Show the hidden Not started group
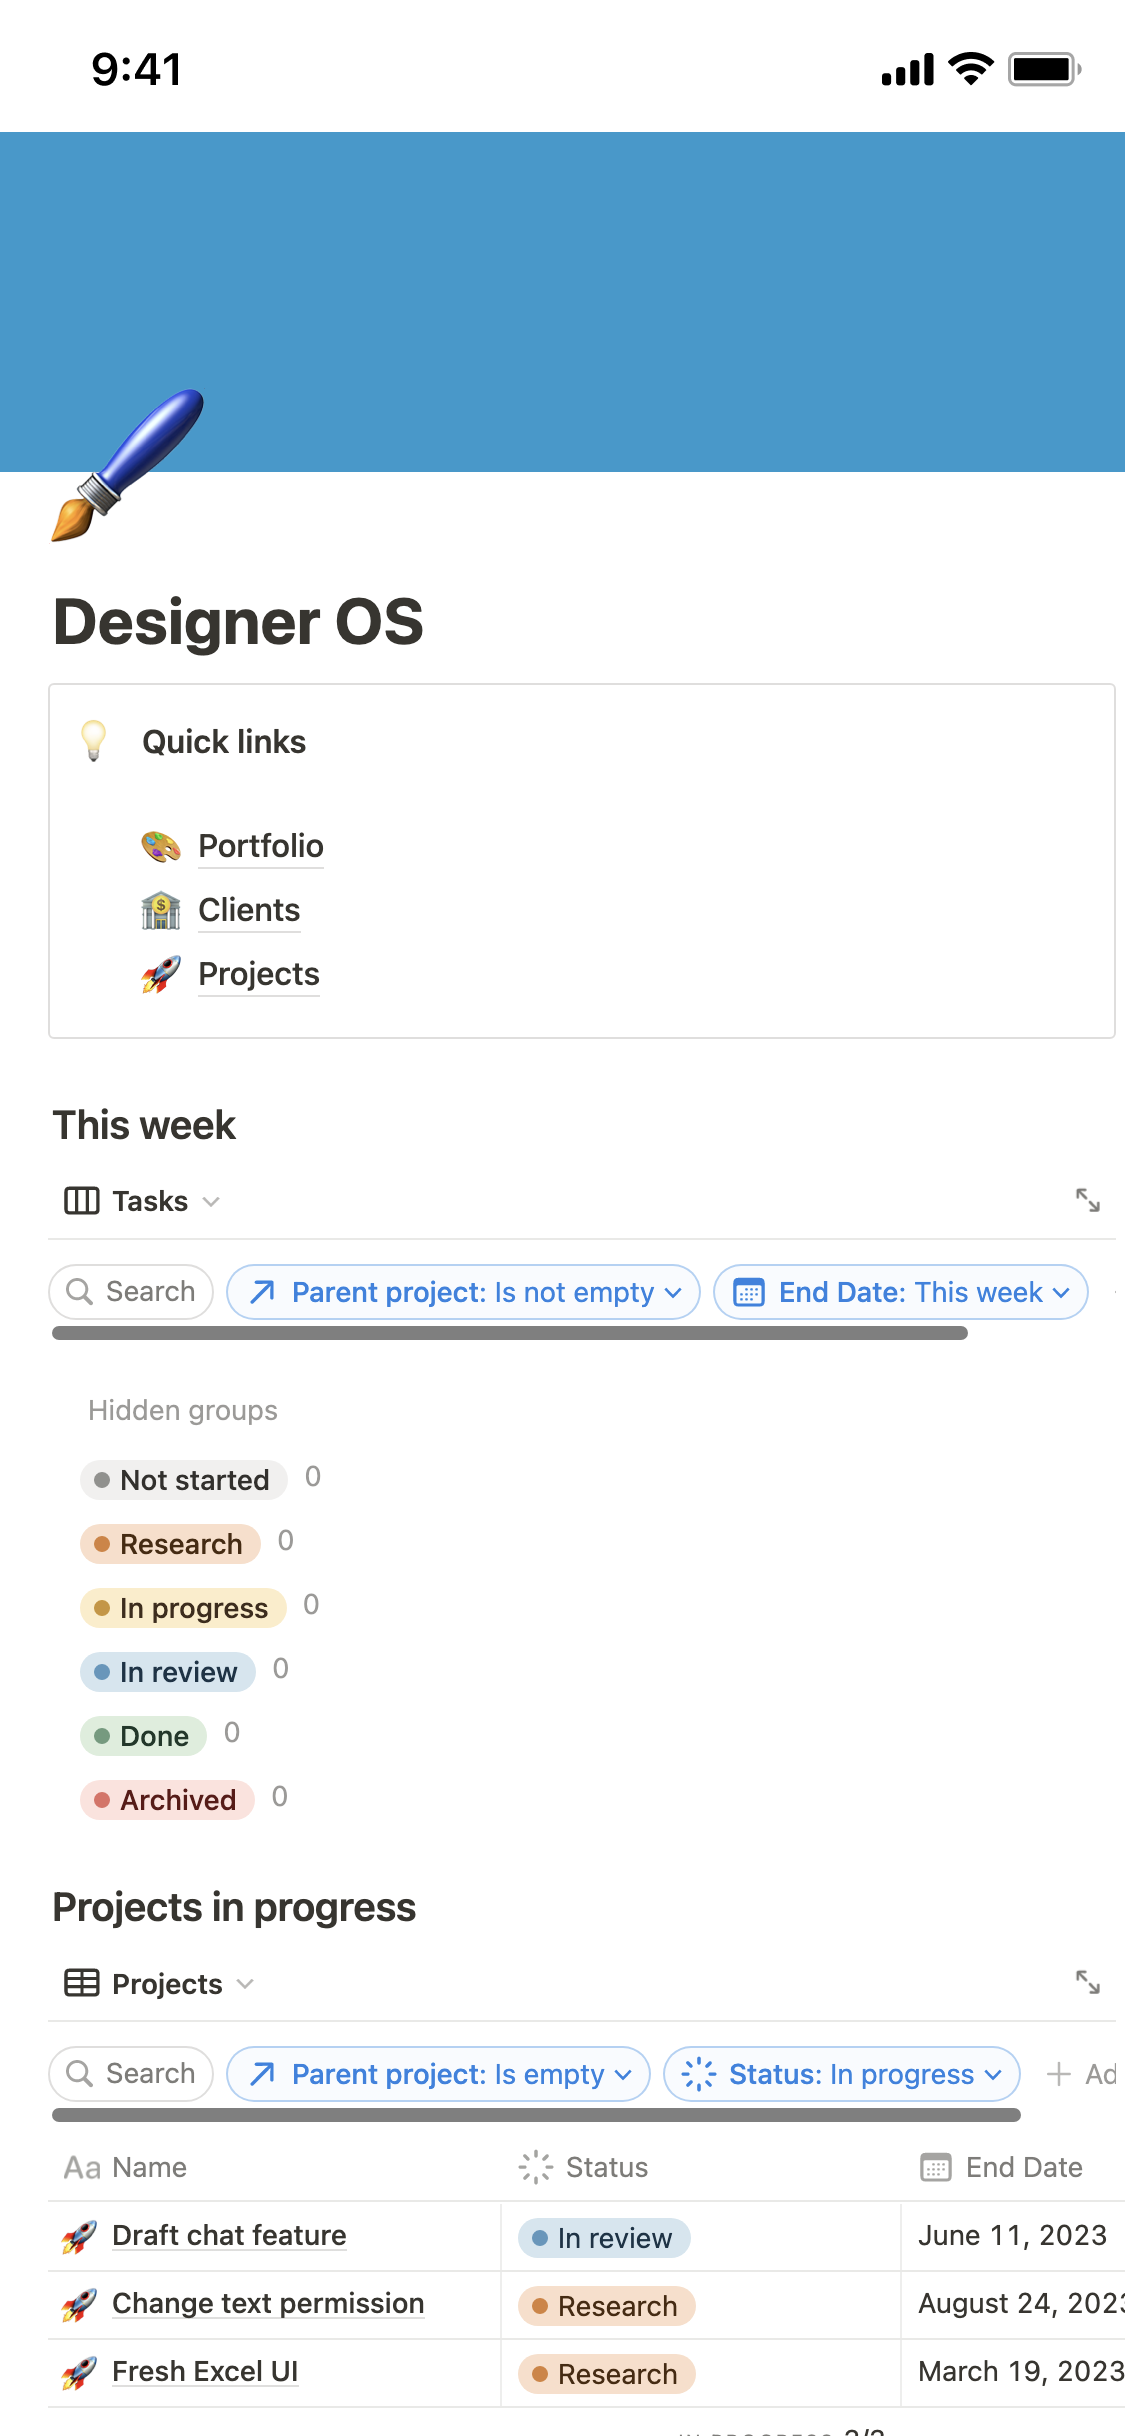Screen dimensions: 1125x2436 pyautogui.click(x=184, y=1480)
